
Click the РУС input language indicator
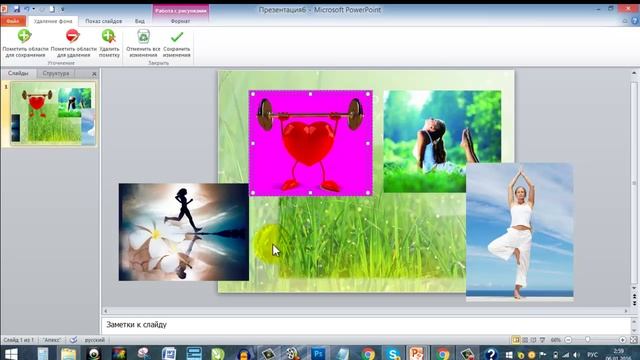tap(593, 354)
